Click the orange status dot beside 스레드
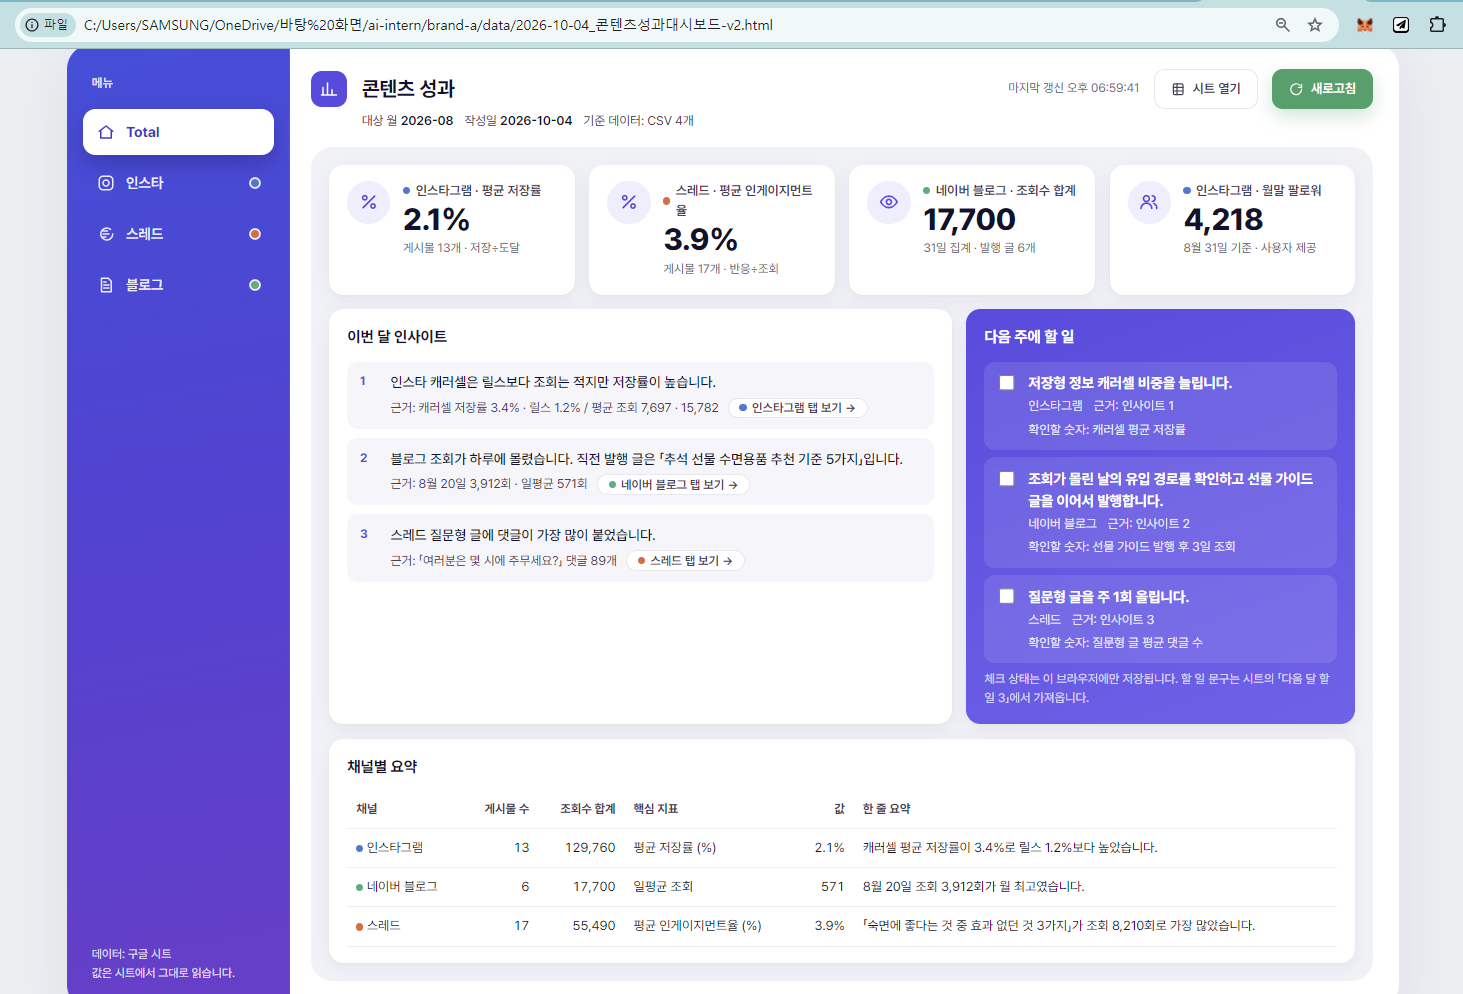This screenshot has height=994, width=1463. pyautogui.click(x=255, y=234)
